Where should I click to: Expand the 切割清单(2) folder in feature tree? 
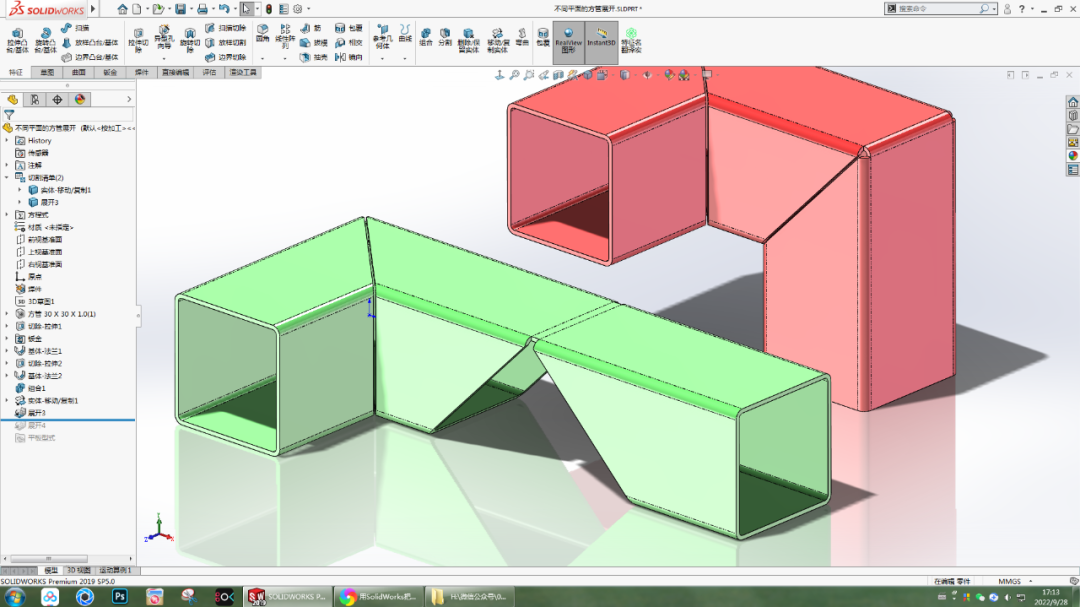tap(7, 177)
